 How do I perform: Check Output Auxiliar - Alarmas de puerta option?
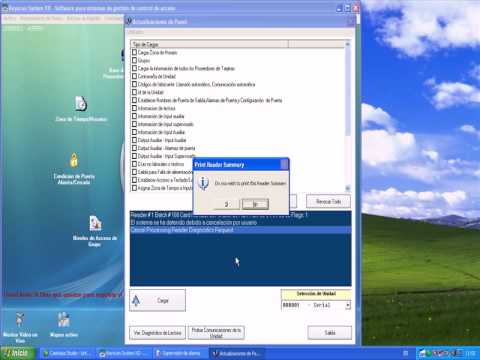coord(134,148)
